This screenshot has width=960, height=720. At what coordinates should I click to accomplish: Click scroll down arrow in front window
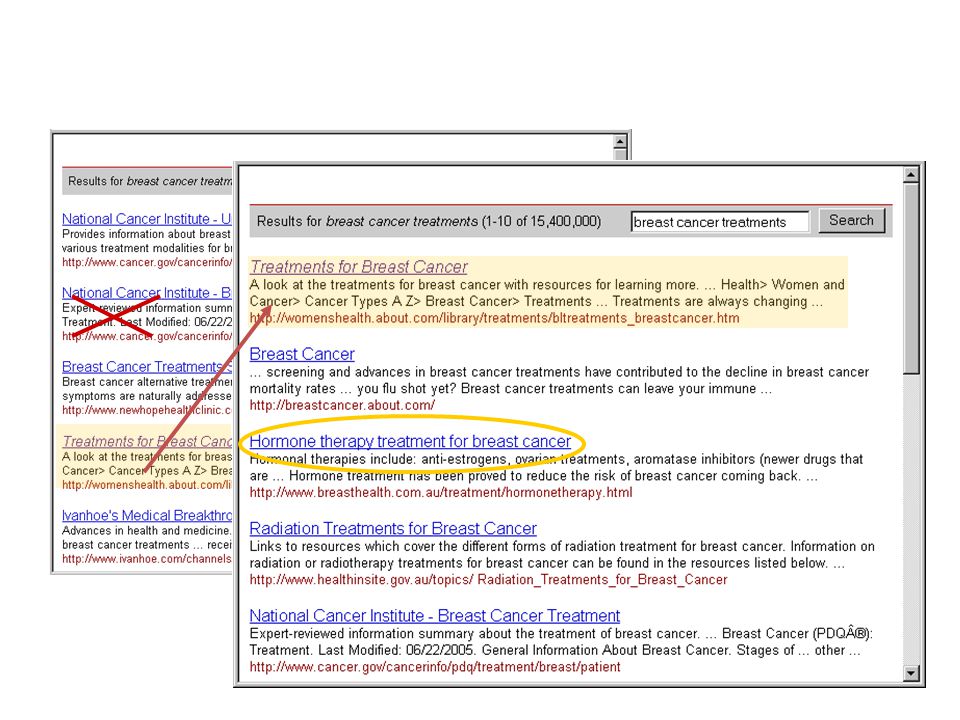[911, 673]
